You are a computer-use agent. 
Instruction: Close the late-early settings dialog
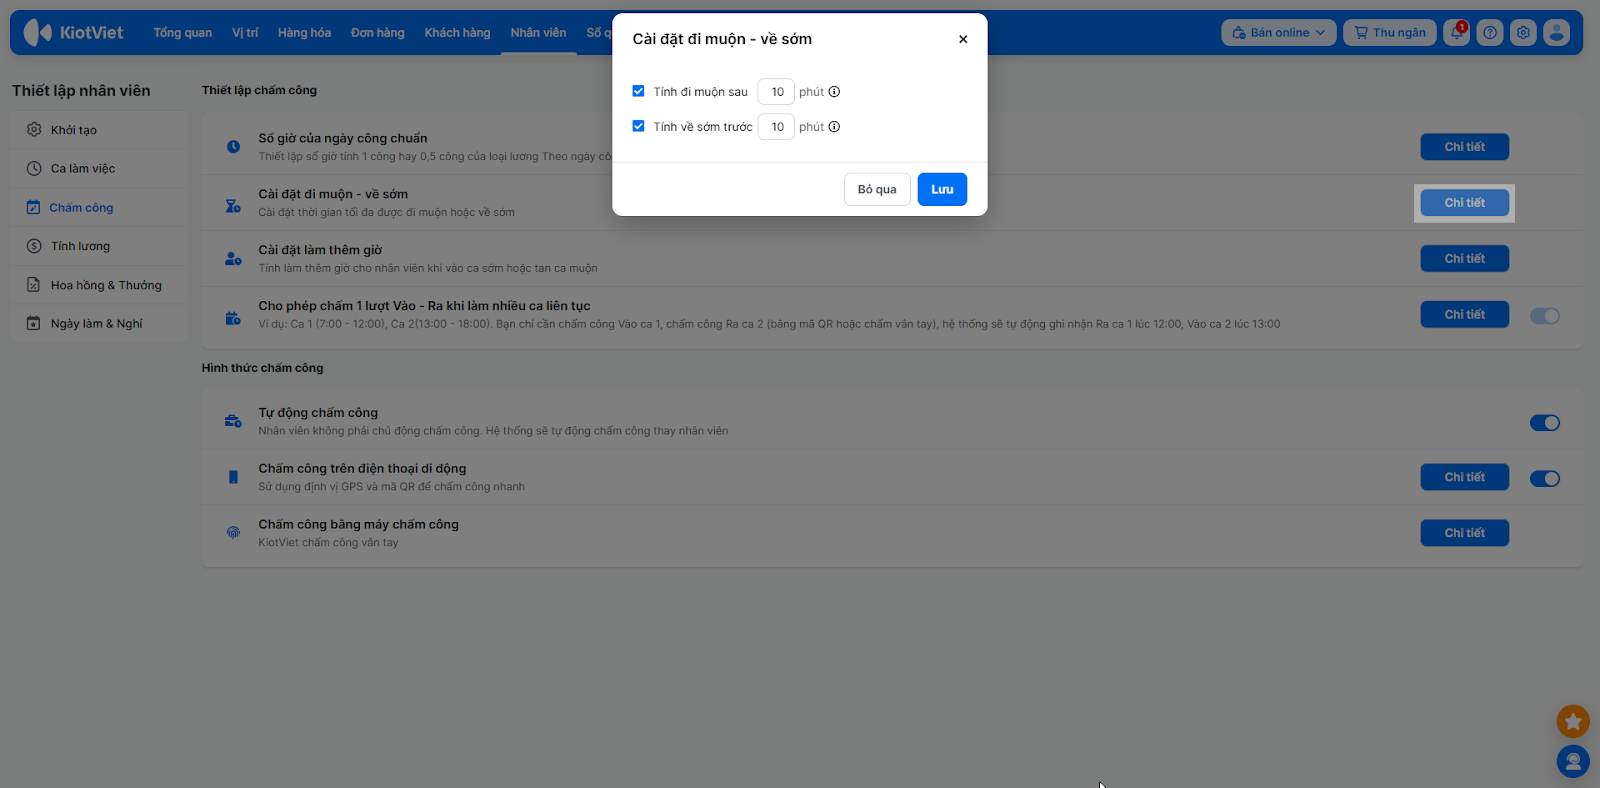(x=963, y=40)
